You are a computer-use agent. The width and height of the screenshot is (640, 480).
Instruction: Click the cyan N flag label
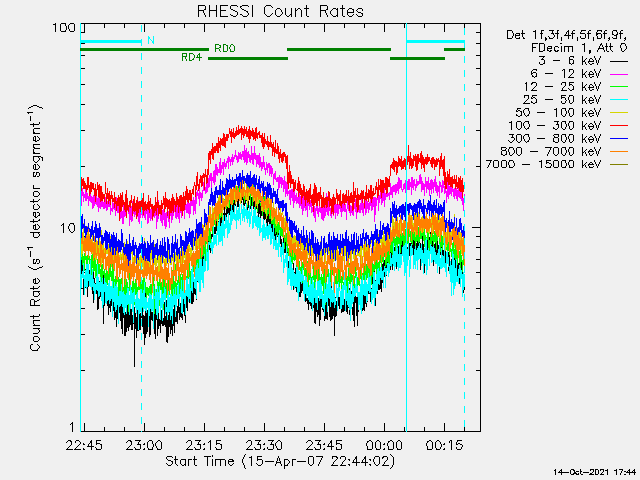(151, 40)
